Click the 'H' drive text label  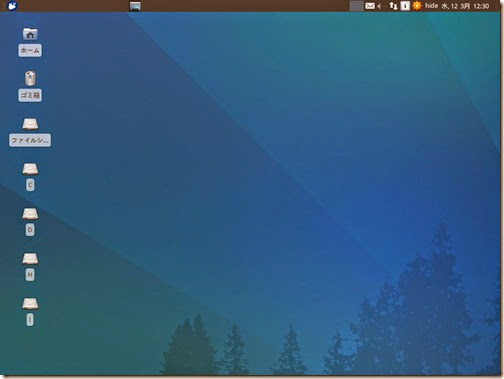coord(30,275)
